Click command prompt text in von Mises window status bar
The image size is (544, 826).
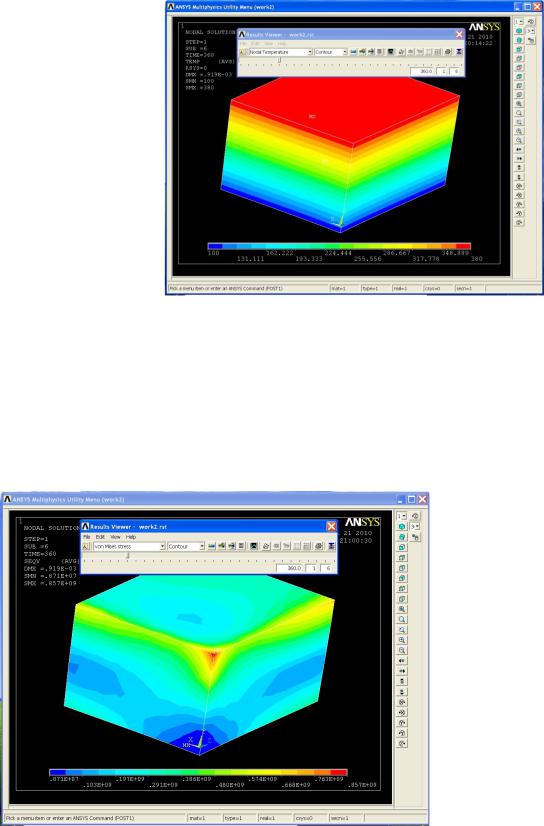[70, 818]
